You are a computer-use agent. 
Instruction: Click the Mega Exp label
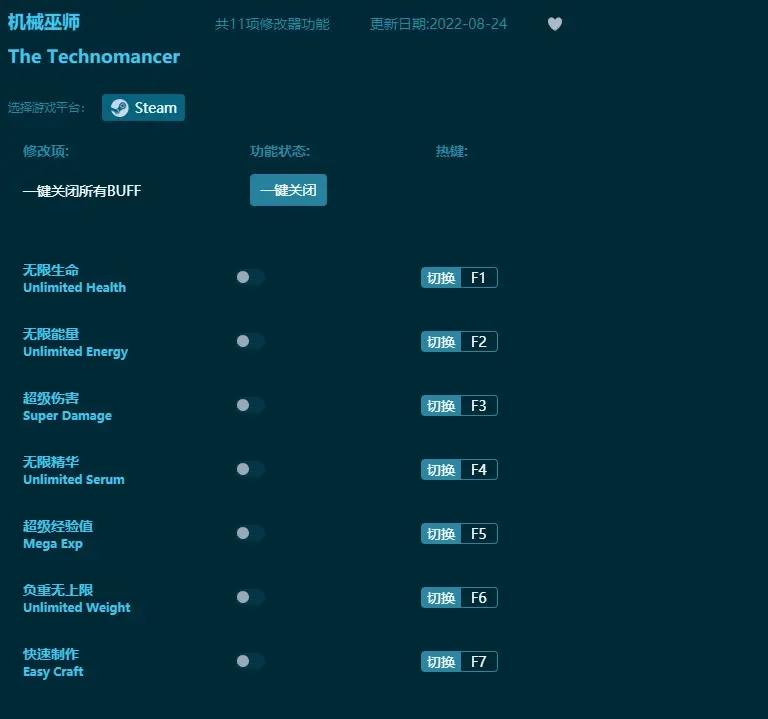coord(53,544)
